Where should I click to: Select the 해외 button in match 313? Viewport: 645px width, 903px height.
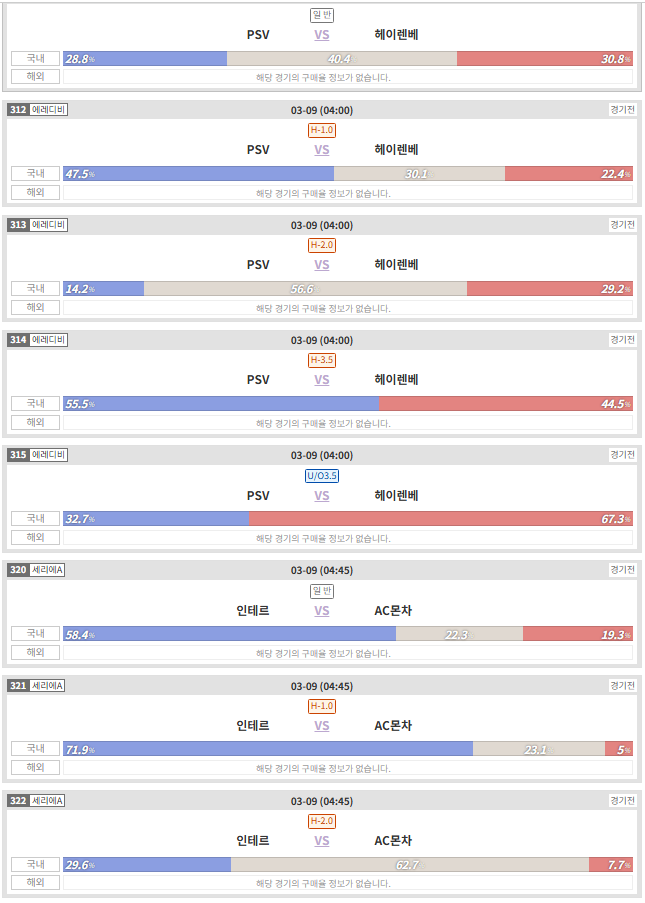(x=36, y=307)
